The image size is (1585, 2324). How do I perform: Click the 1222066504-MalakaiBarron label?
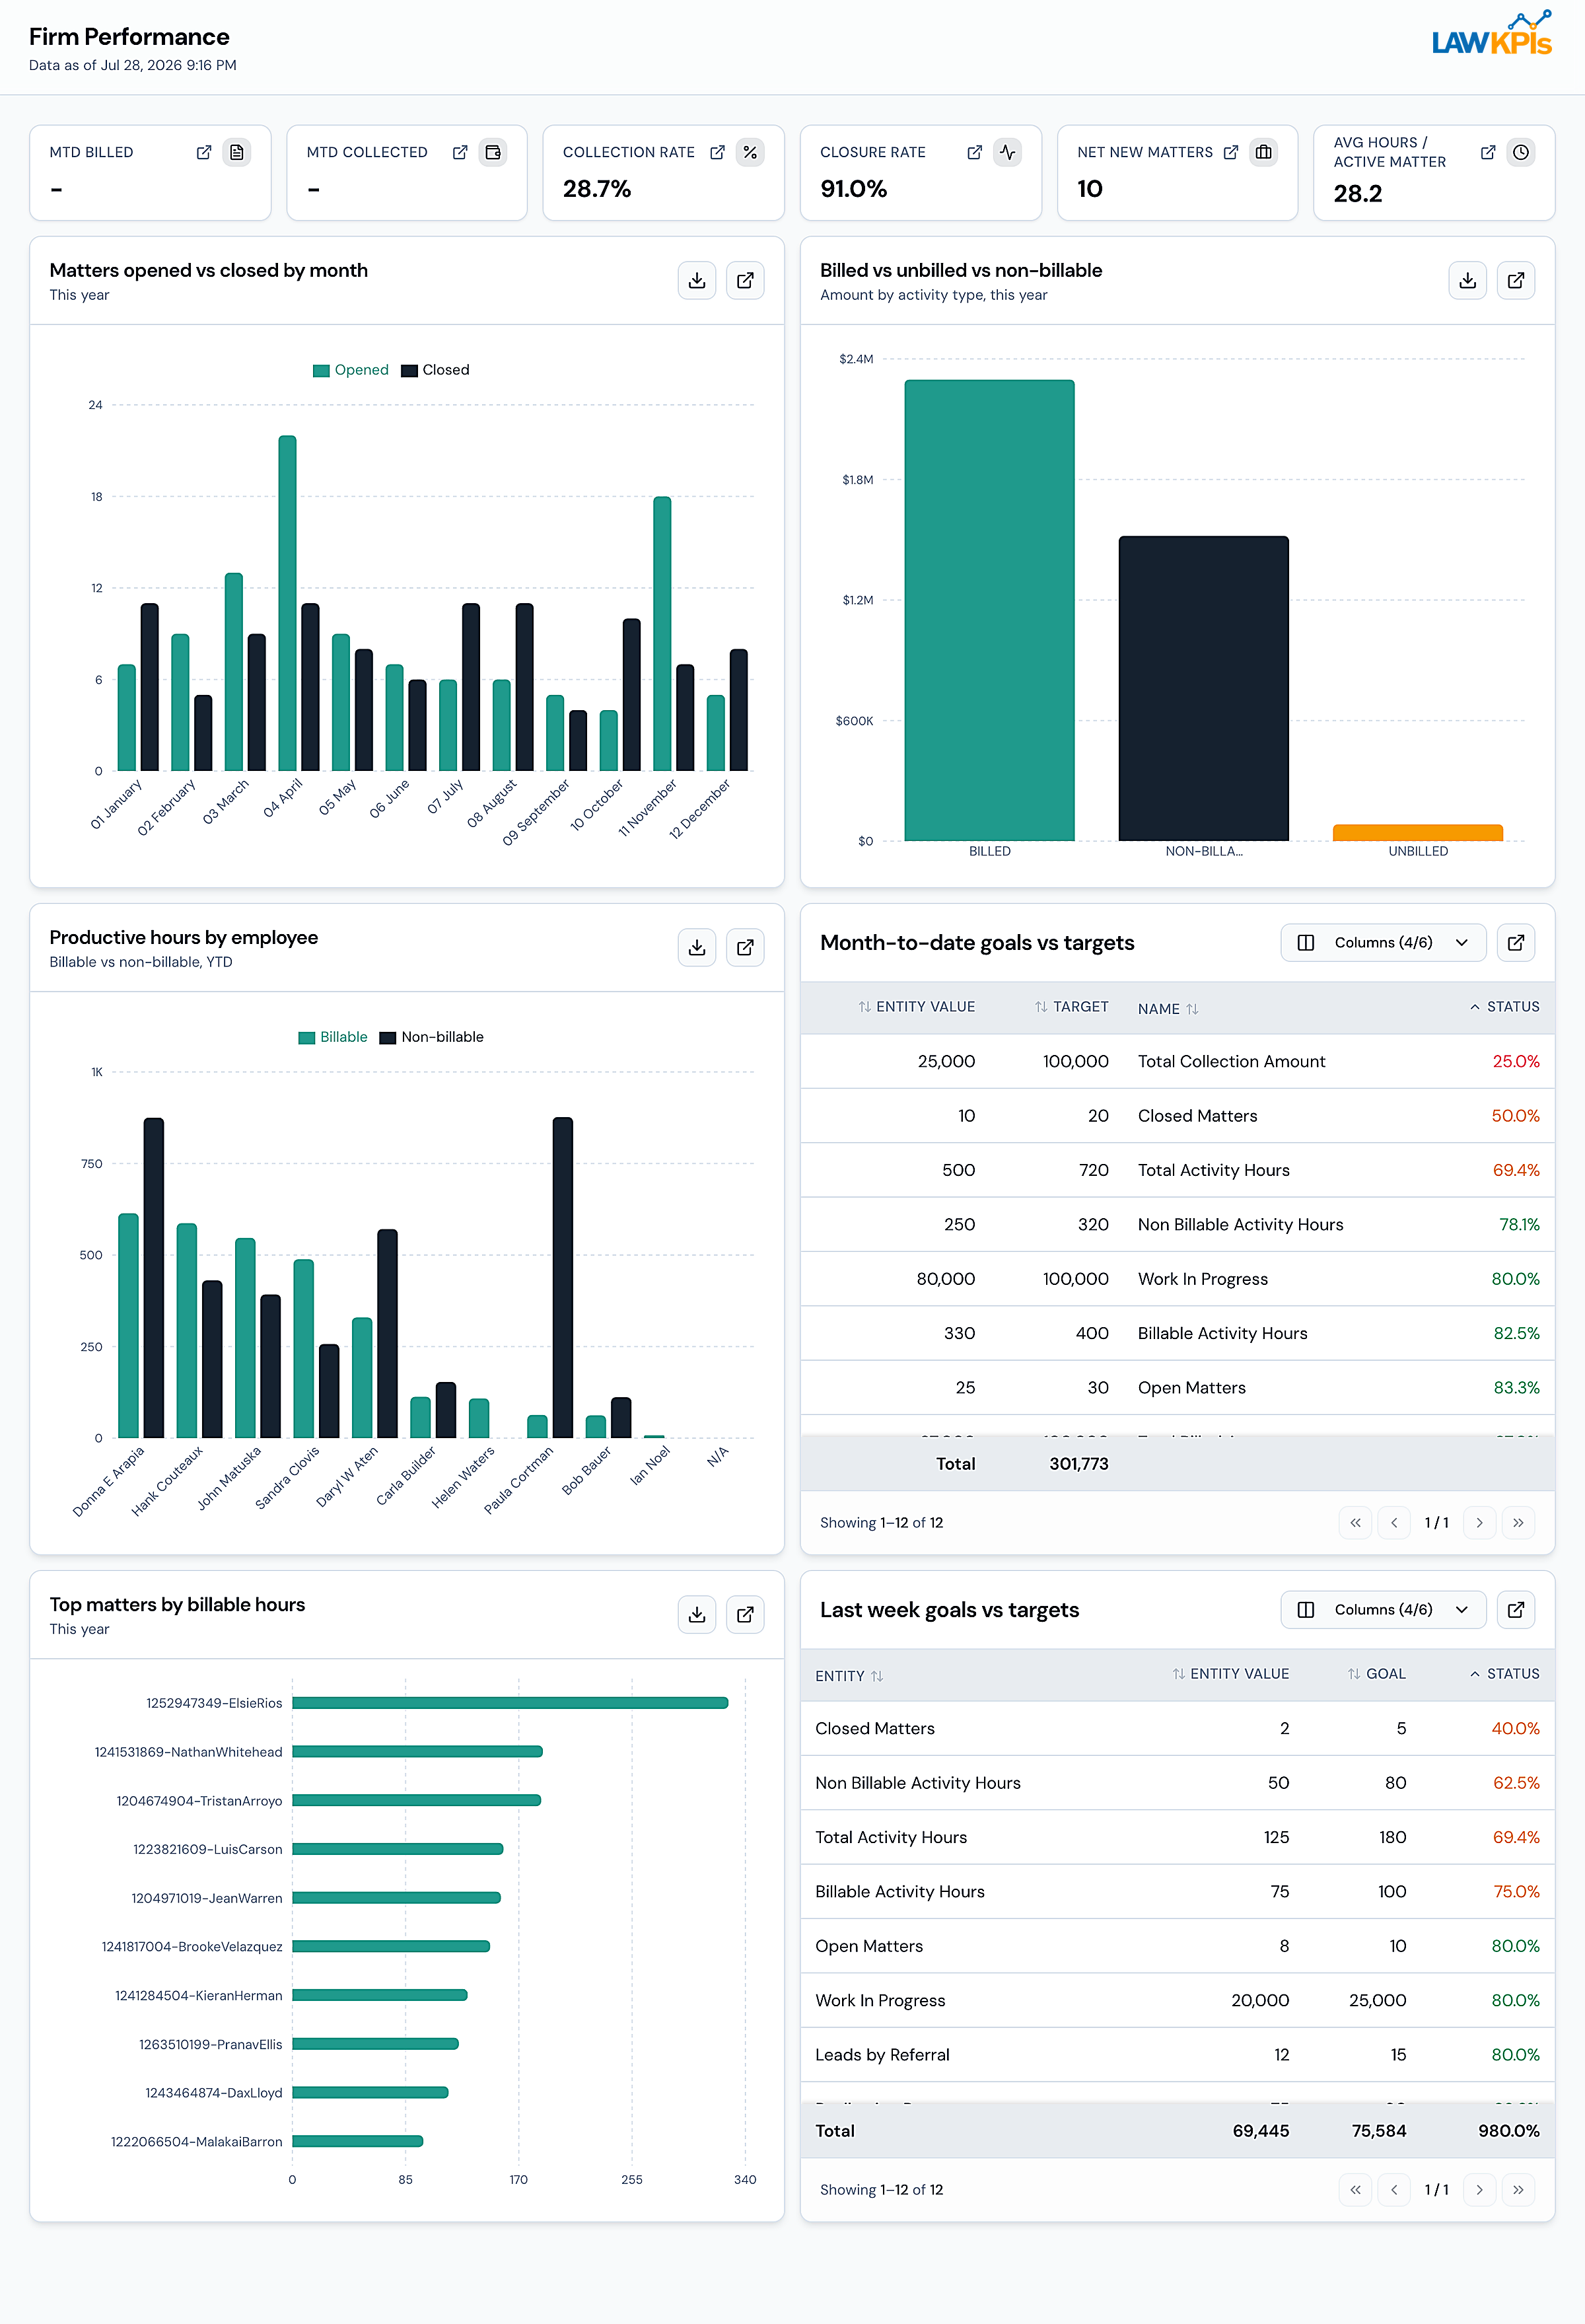tap(197, 2141)
